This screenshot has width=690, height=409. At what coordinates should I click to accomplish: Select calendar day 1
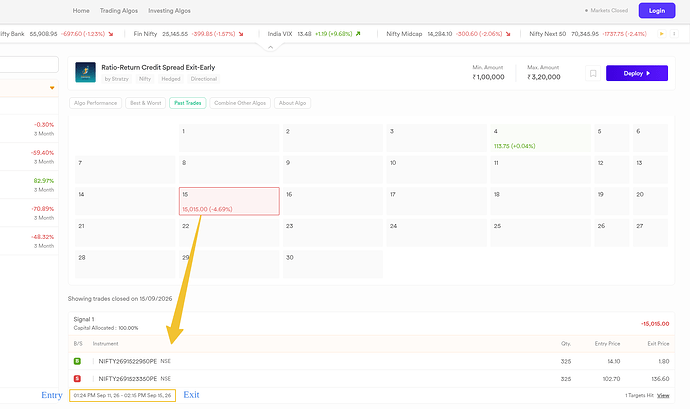click(x=229, y=138)
